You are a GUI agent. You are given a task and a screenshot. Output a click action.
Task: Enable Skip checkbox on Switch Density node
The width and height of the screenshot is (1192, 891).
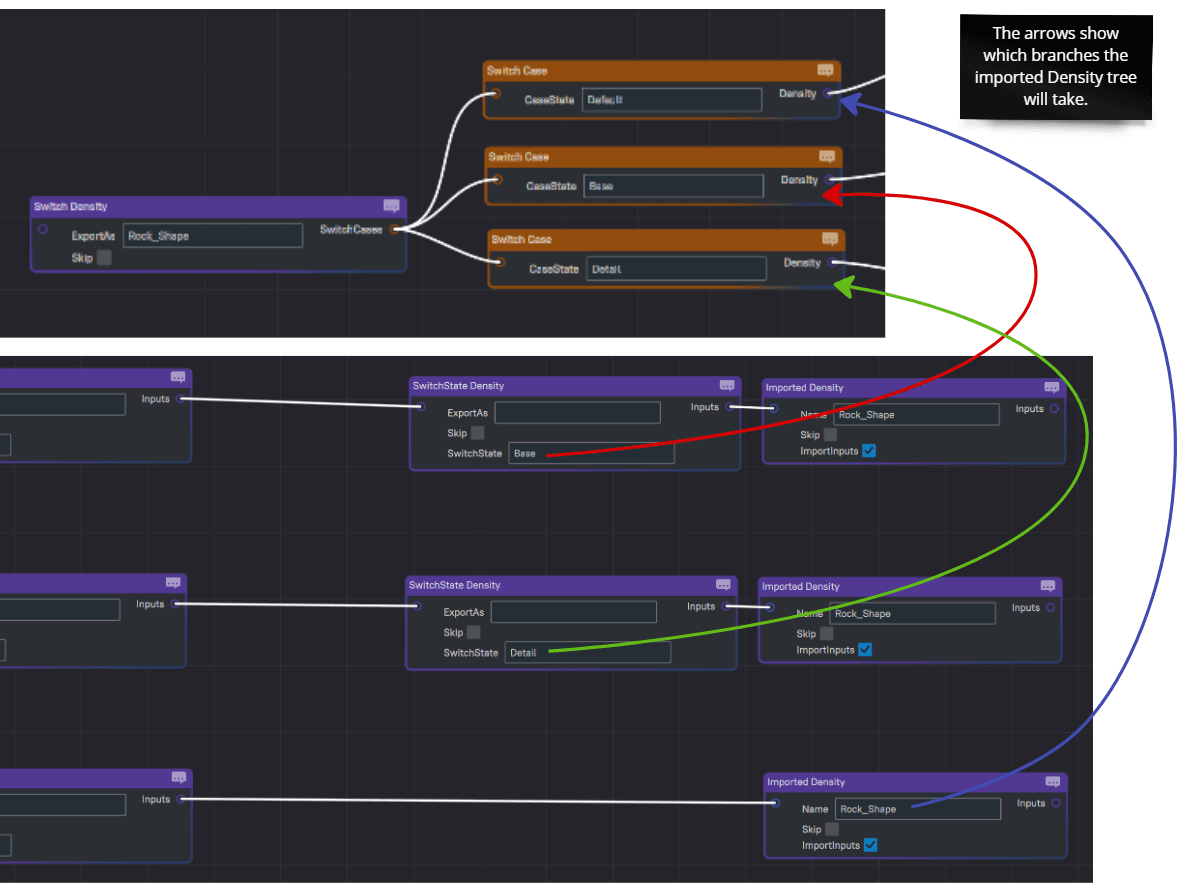coord(104,258)
